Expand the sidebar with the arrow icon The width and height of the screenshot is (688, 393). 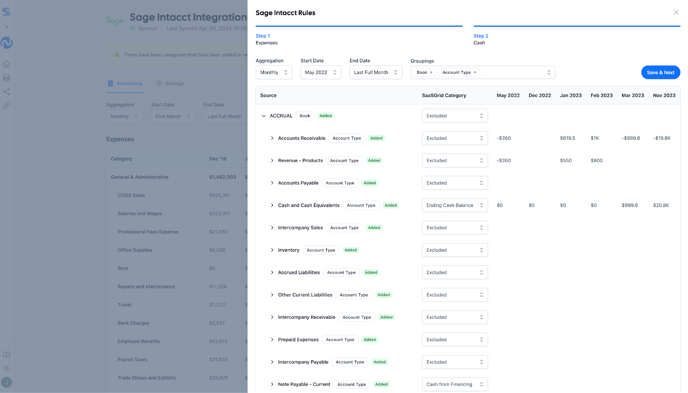tap(7, 27)
